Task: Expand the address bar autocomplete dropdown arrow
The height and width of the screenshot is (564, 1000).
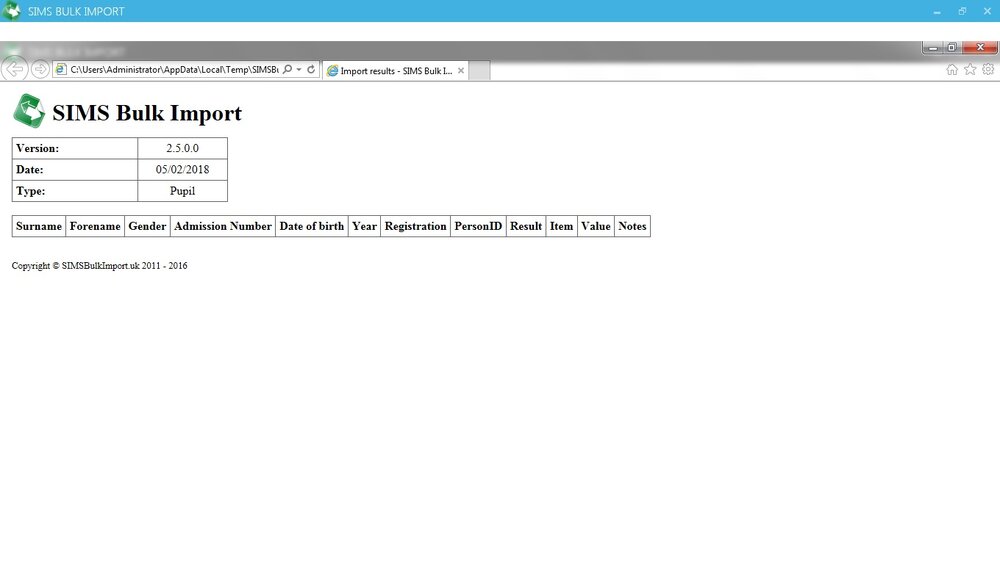Action: [x=298, y=70]
